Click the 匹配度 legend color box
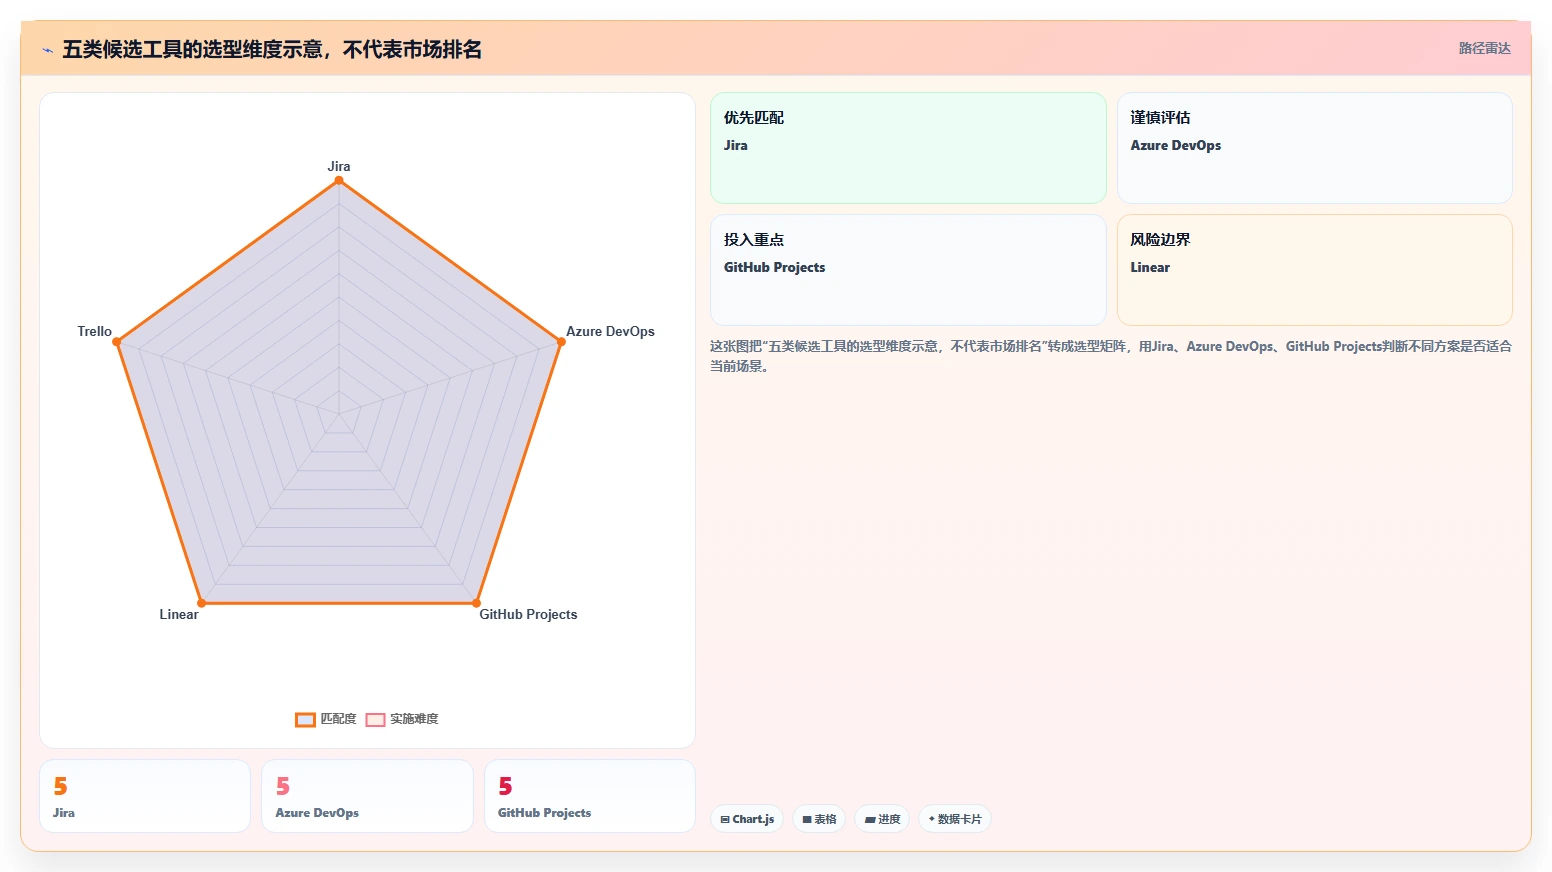 [x=305, y=720]
